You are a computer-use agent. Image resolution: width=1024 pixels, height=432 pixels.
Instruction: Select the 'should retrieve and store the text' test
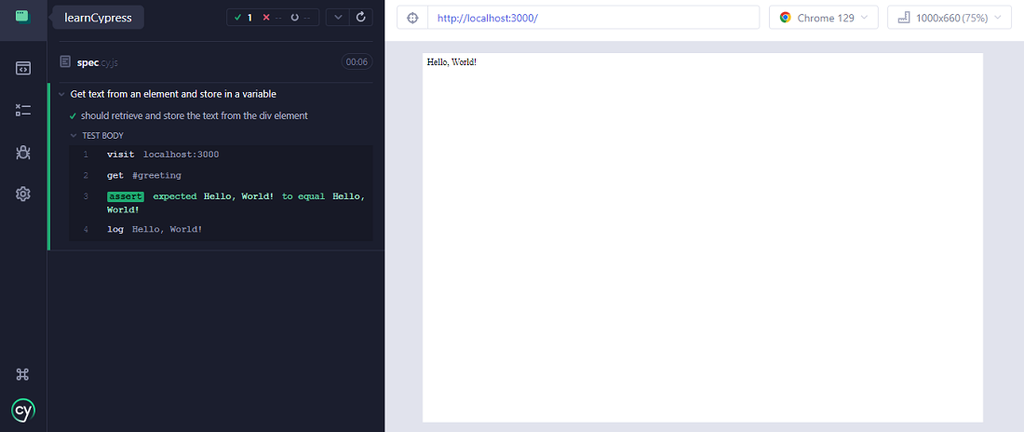[x=194, y=116]
